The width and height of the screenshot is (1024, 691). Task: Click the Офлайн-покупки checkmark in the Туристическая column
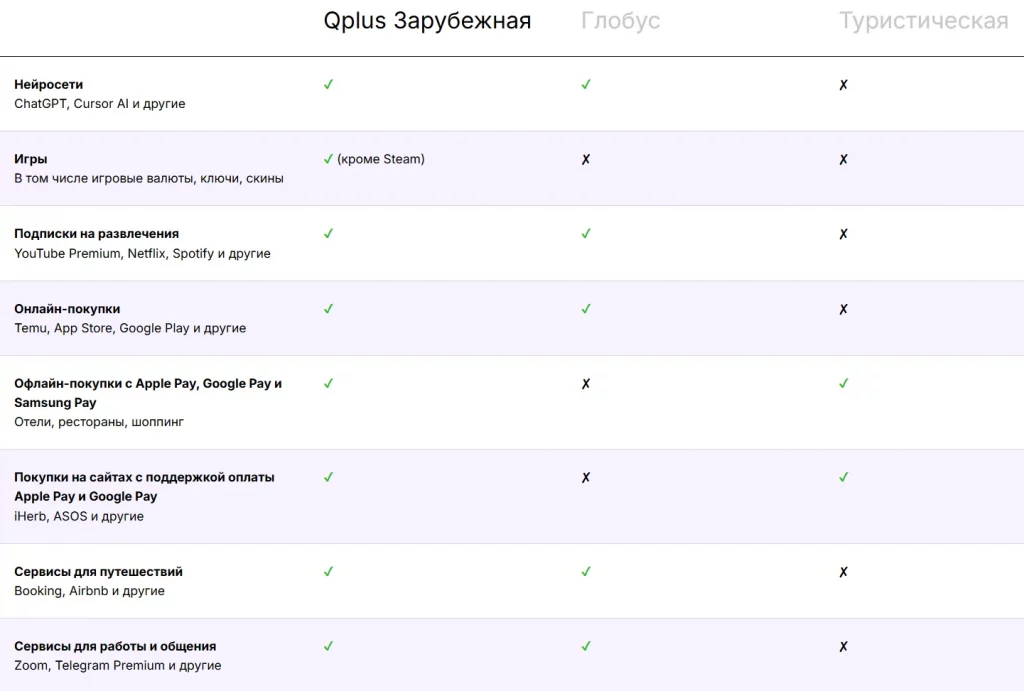click(843, 383)
